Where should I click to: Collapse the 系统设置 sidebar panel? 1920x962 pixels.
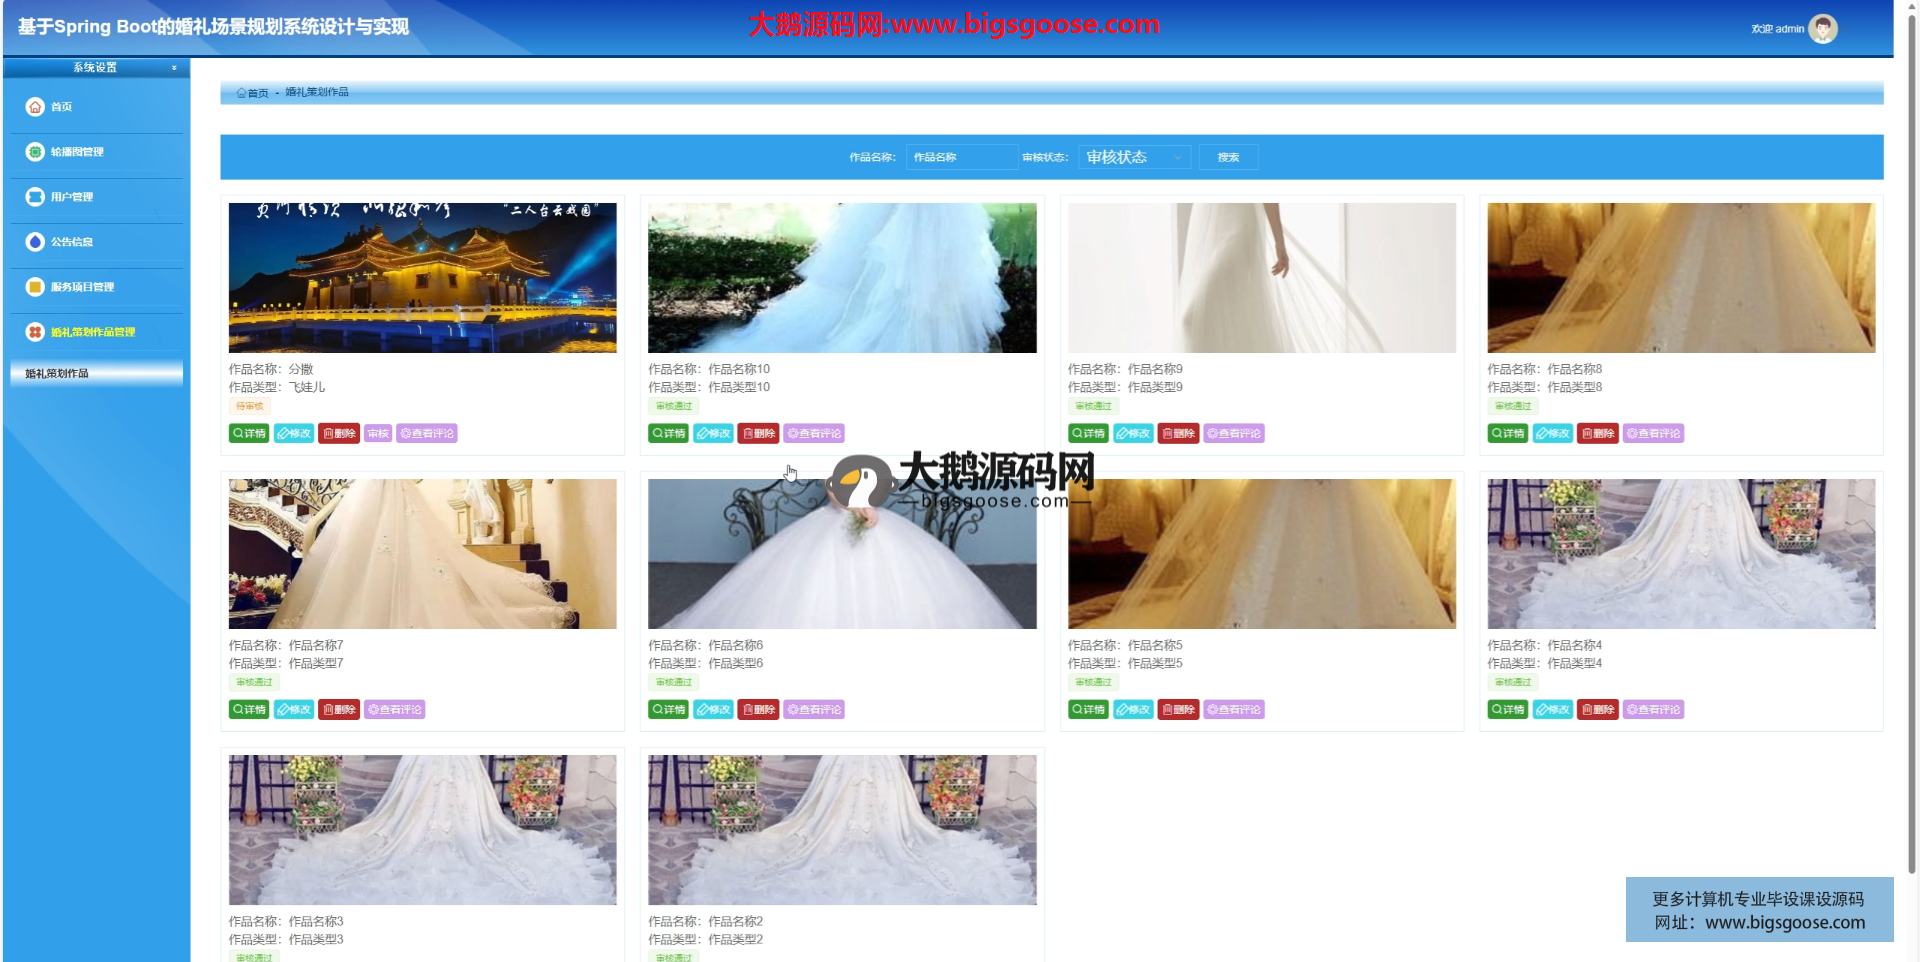(x=174, y=68)
